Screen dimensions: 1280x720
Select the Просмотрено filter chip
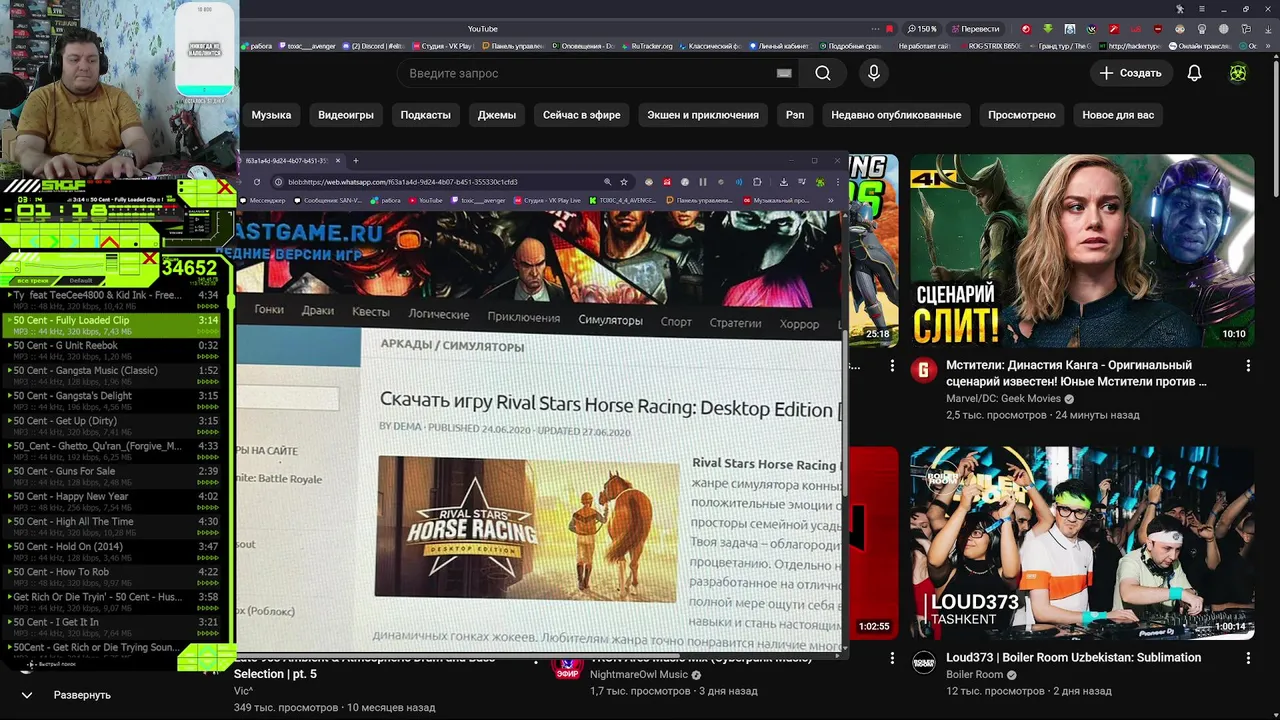pos(1021,115)
